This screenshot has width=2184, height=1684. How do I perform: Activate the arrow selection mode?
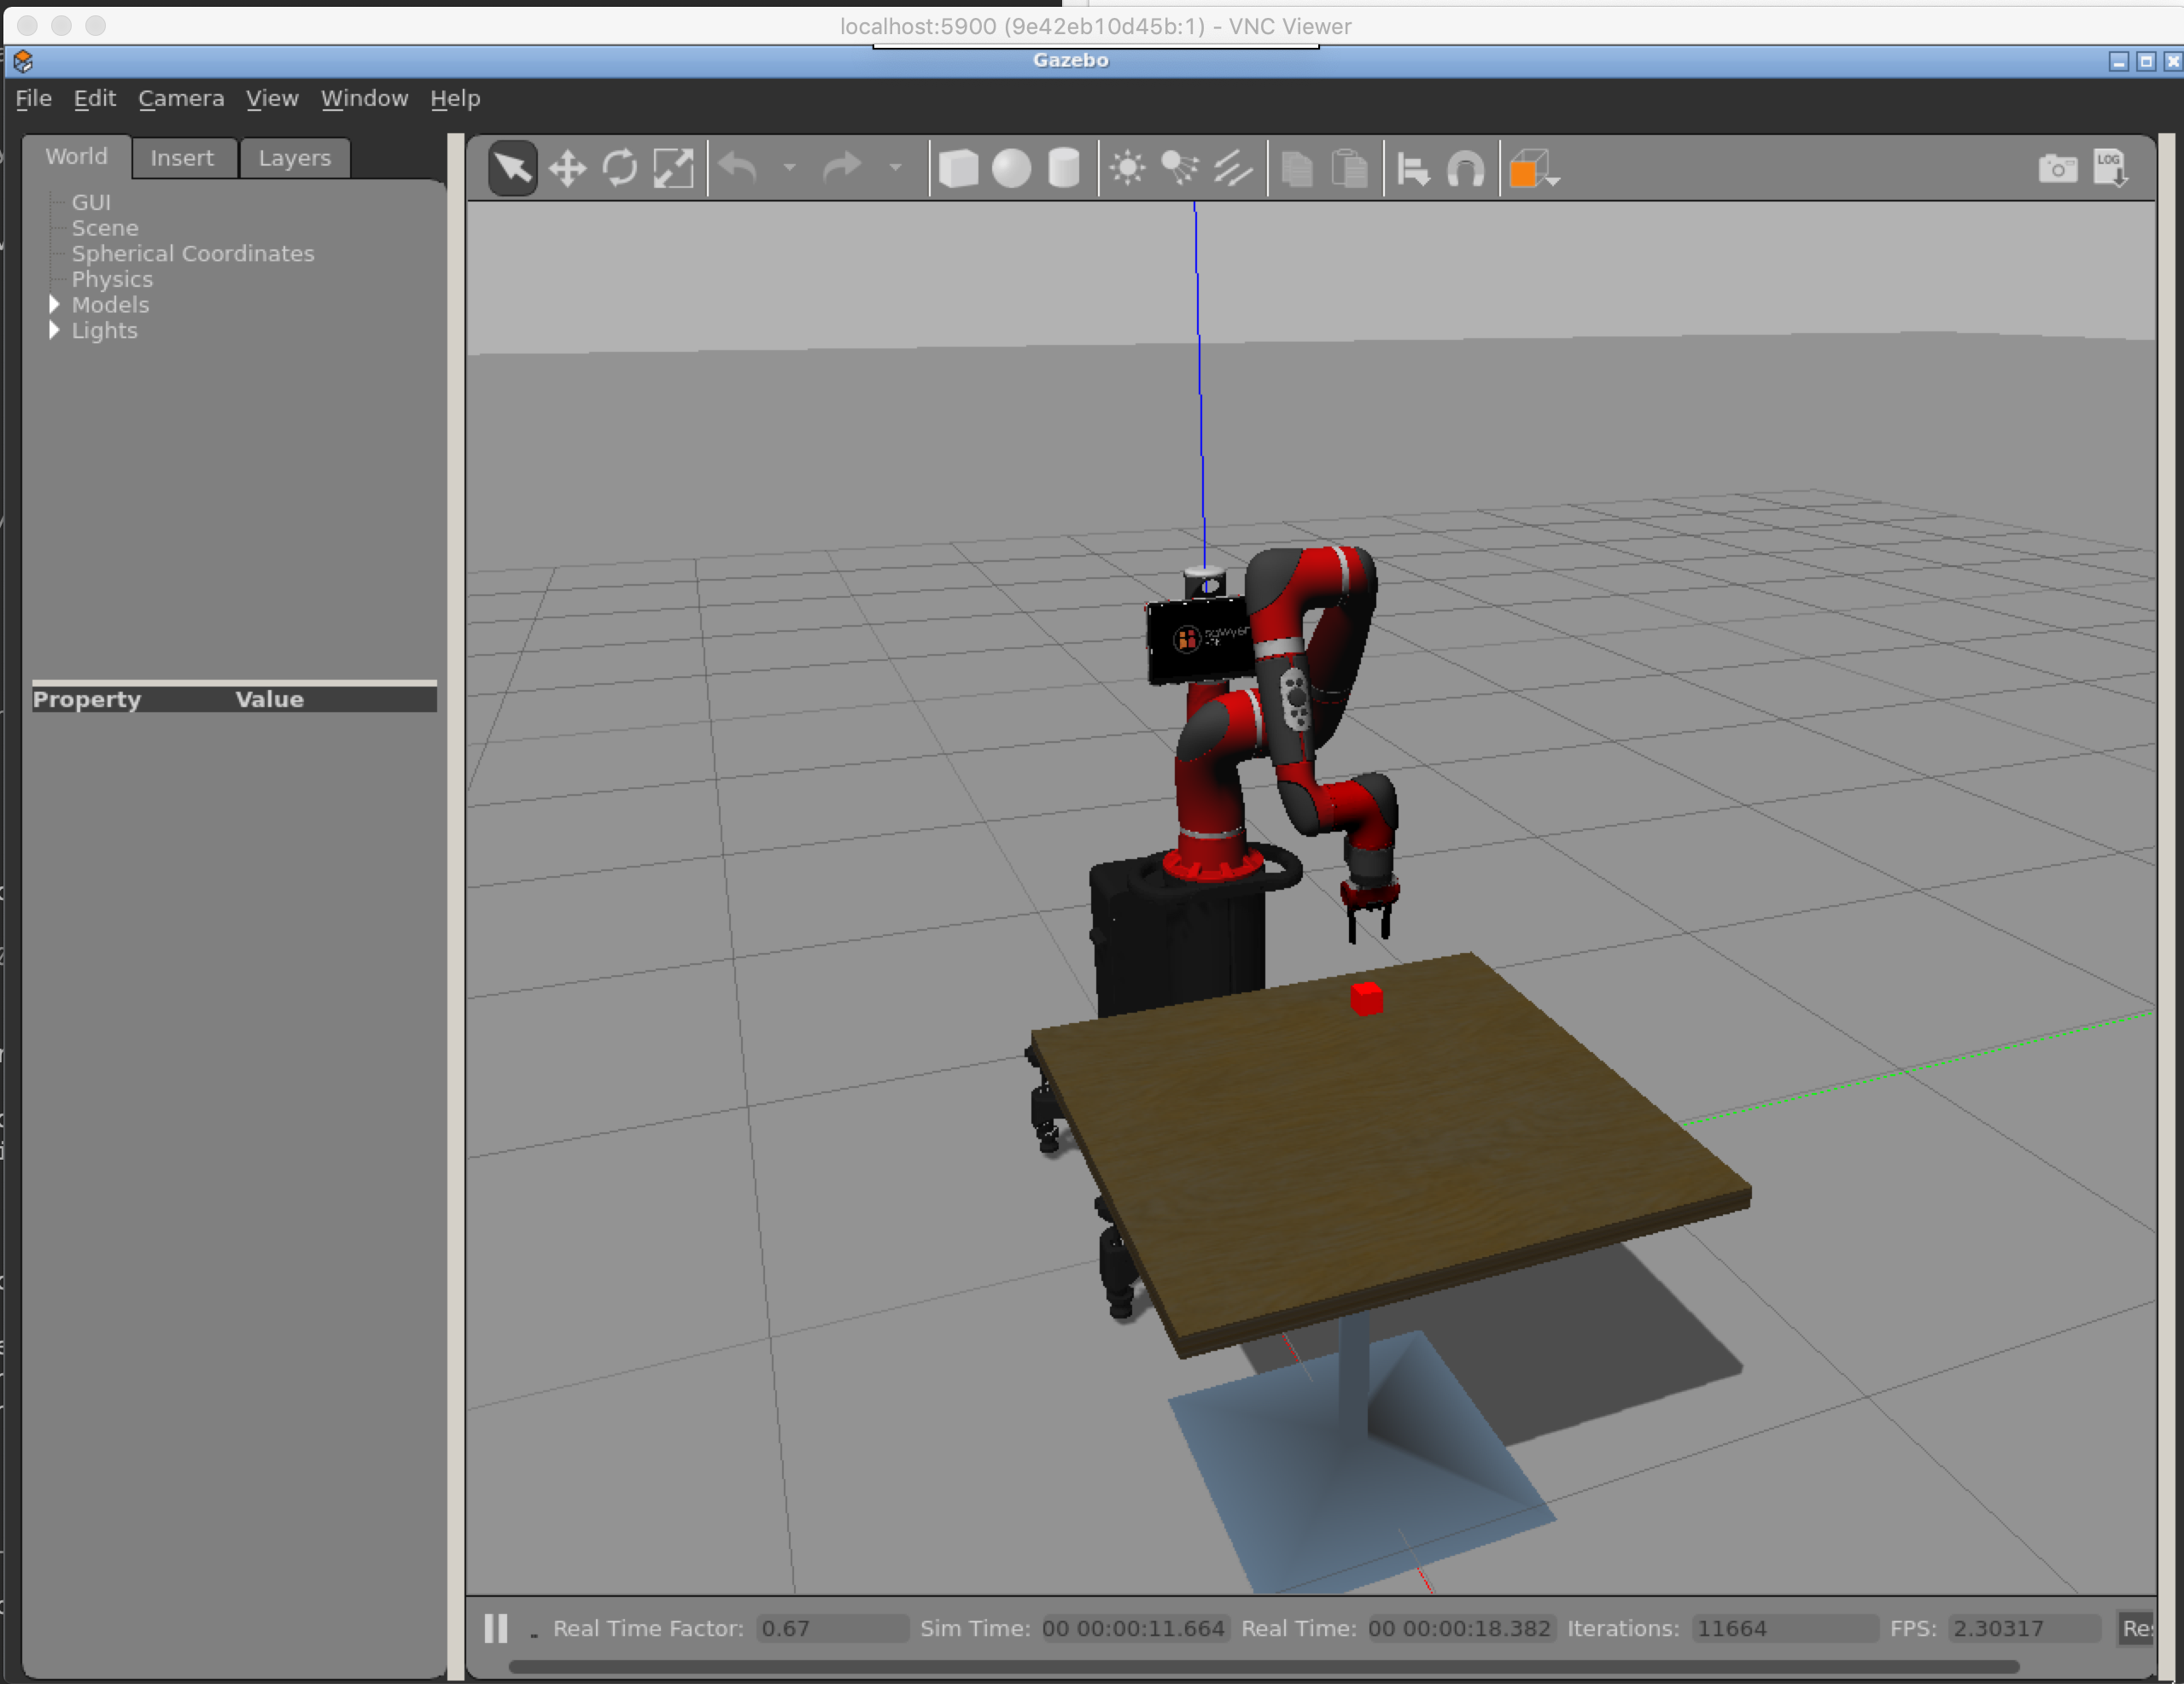(513, 168)
